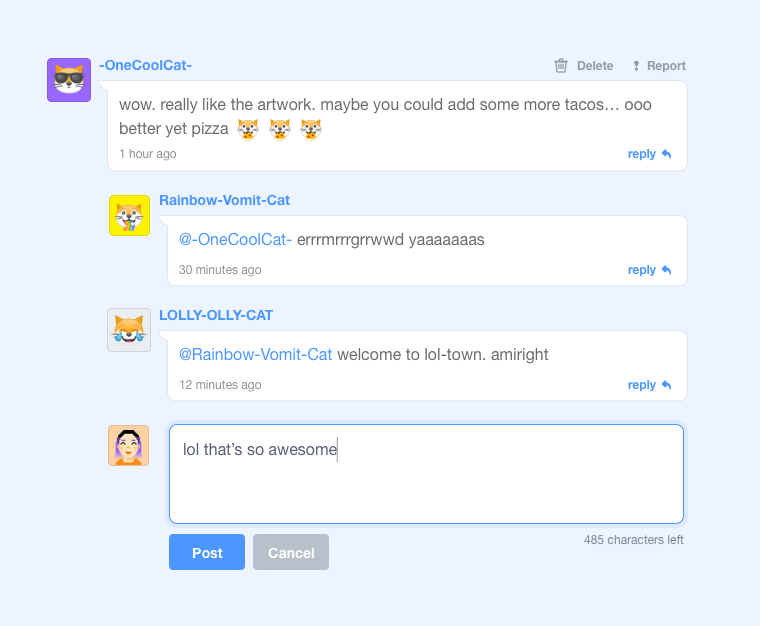
Task: Click the @Rainbow-Vomit-Cat mention link
Action: 255,354
